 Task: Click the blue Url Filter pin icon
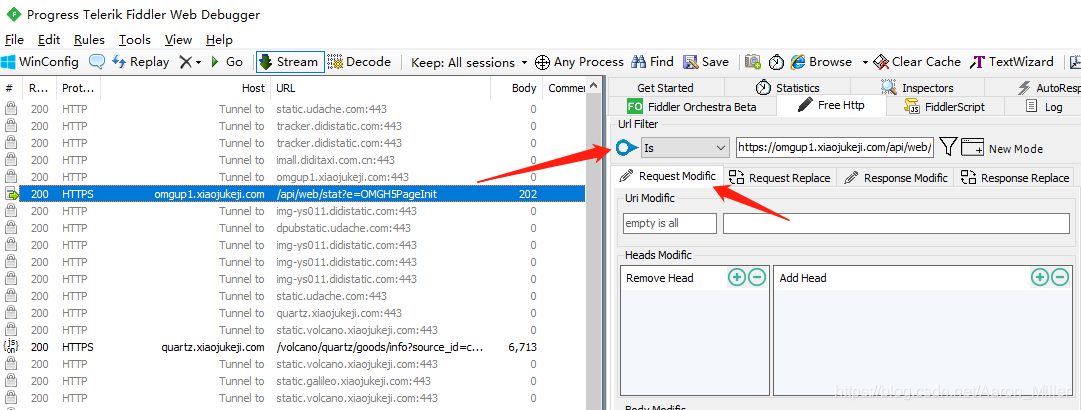pos(627,147)
